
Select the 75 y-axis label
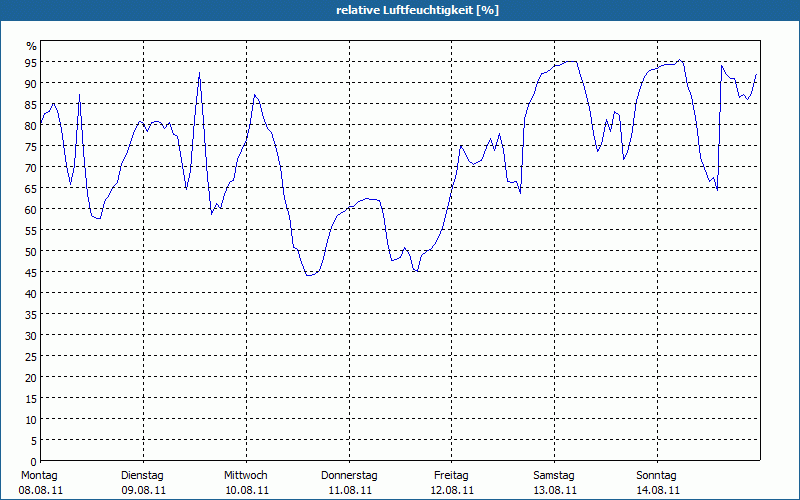(x=31, y=147)
